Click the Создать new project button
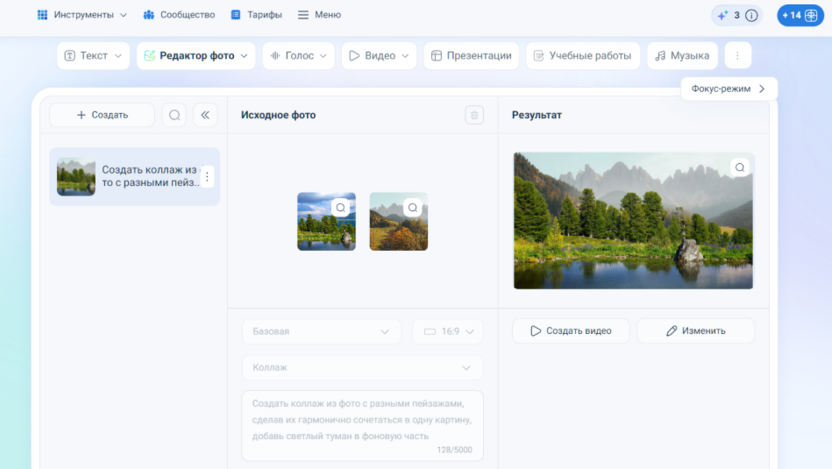832x469 pixels. tap(102, 115)
